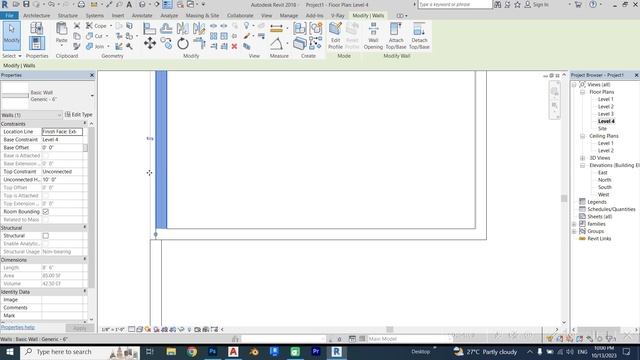Open the Windows Start menu
This screenshot has width=640, height=360.
[10, 352]
